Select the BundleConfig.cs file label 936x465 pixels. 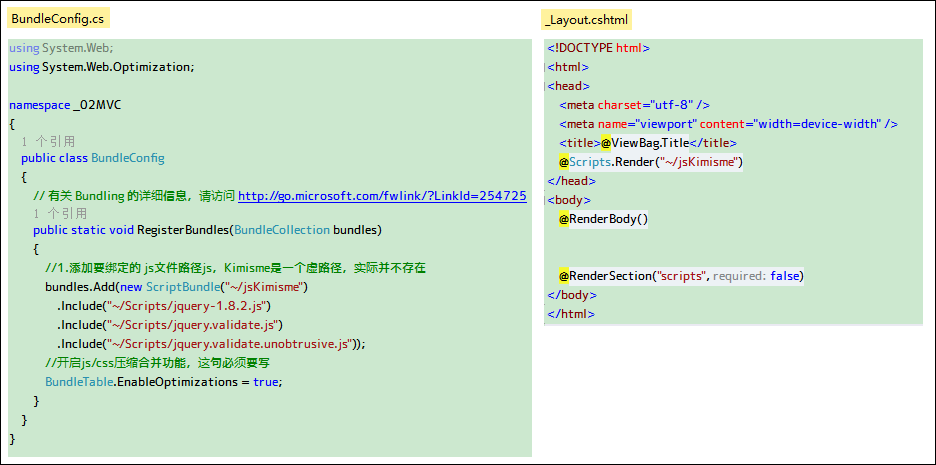[x=58, y=19]
